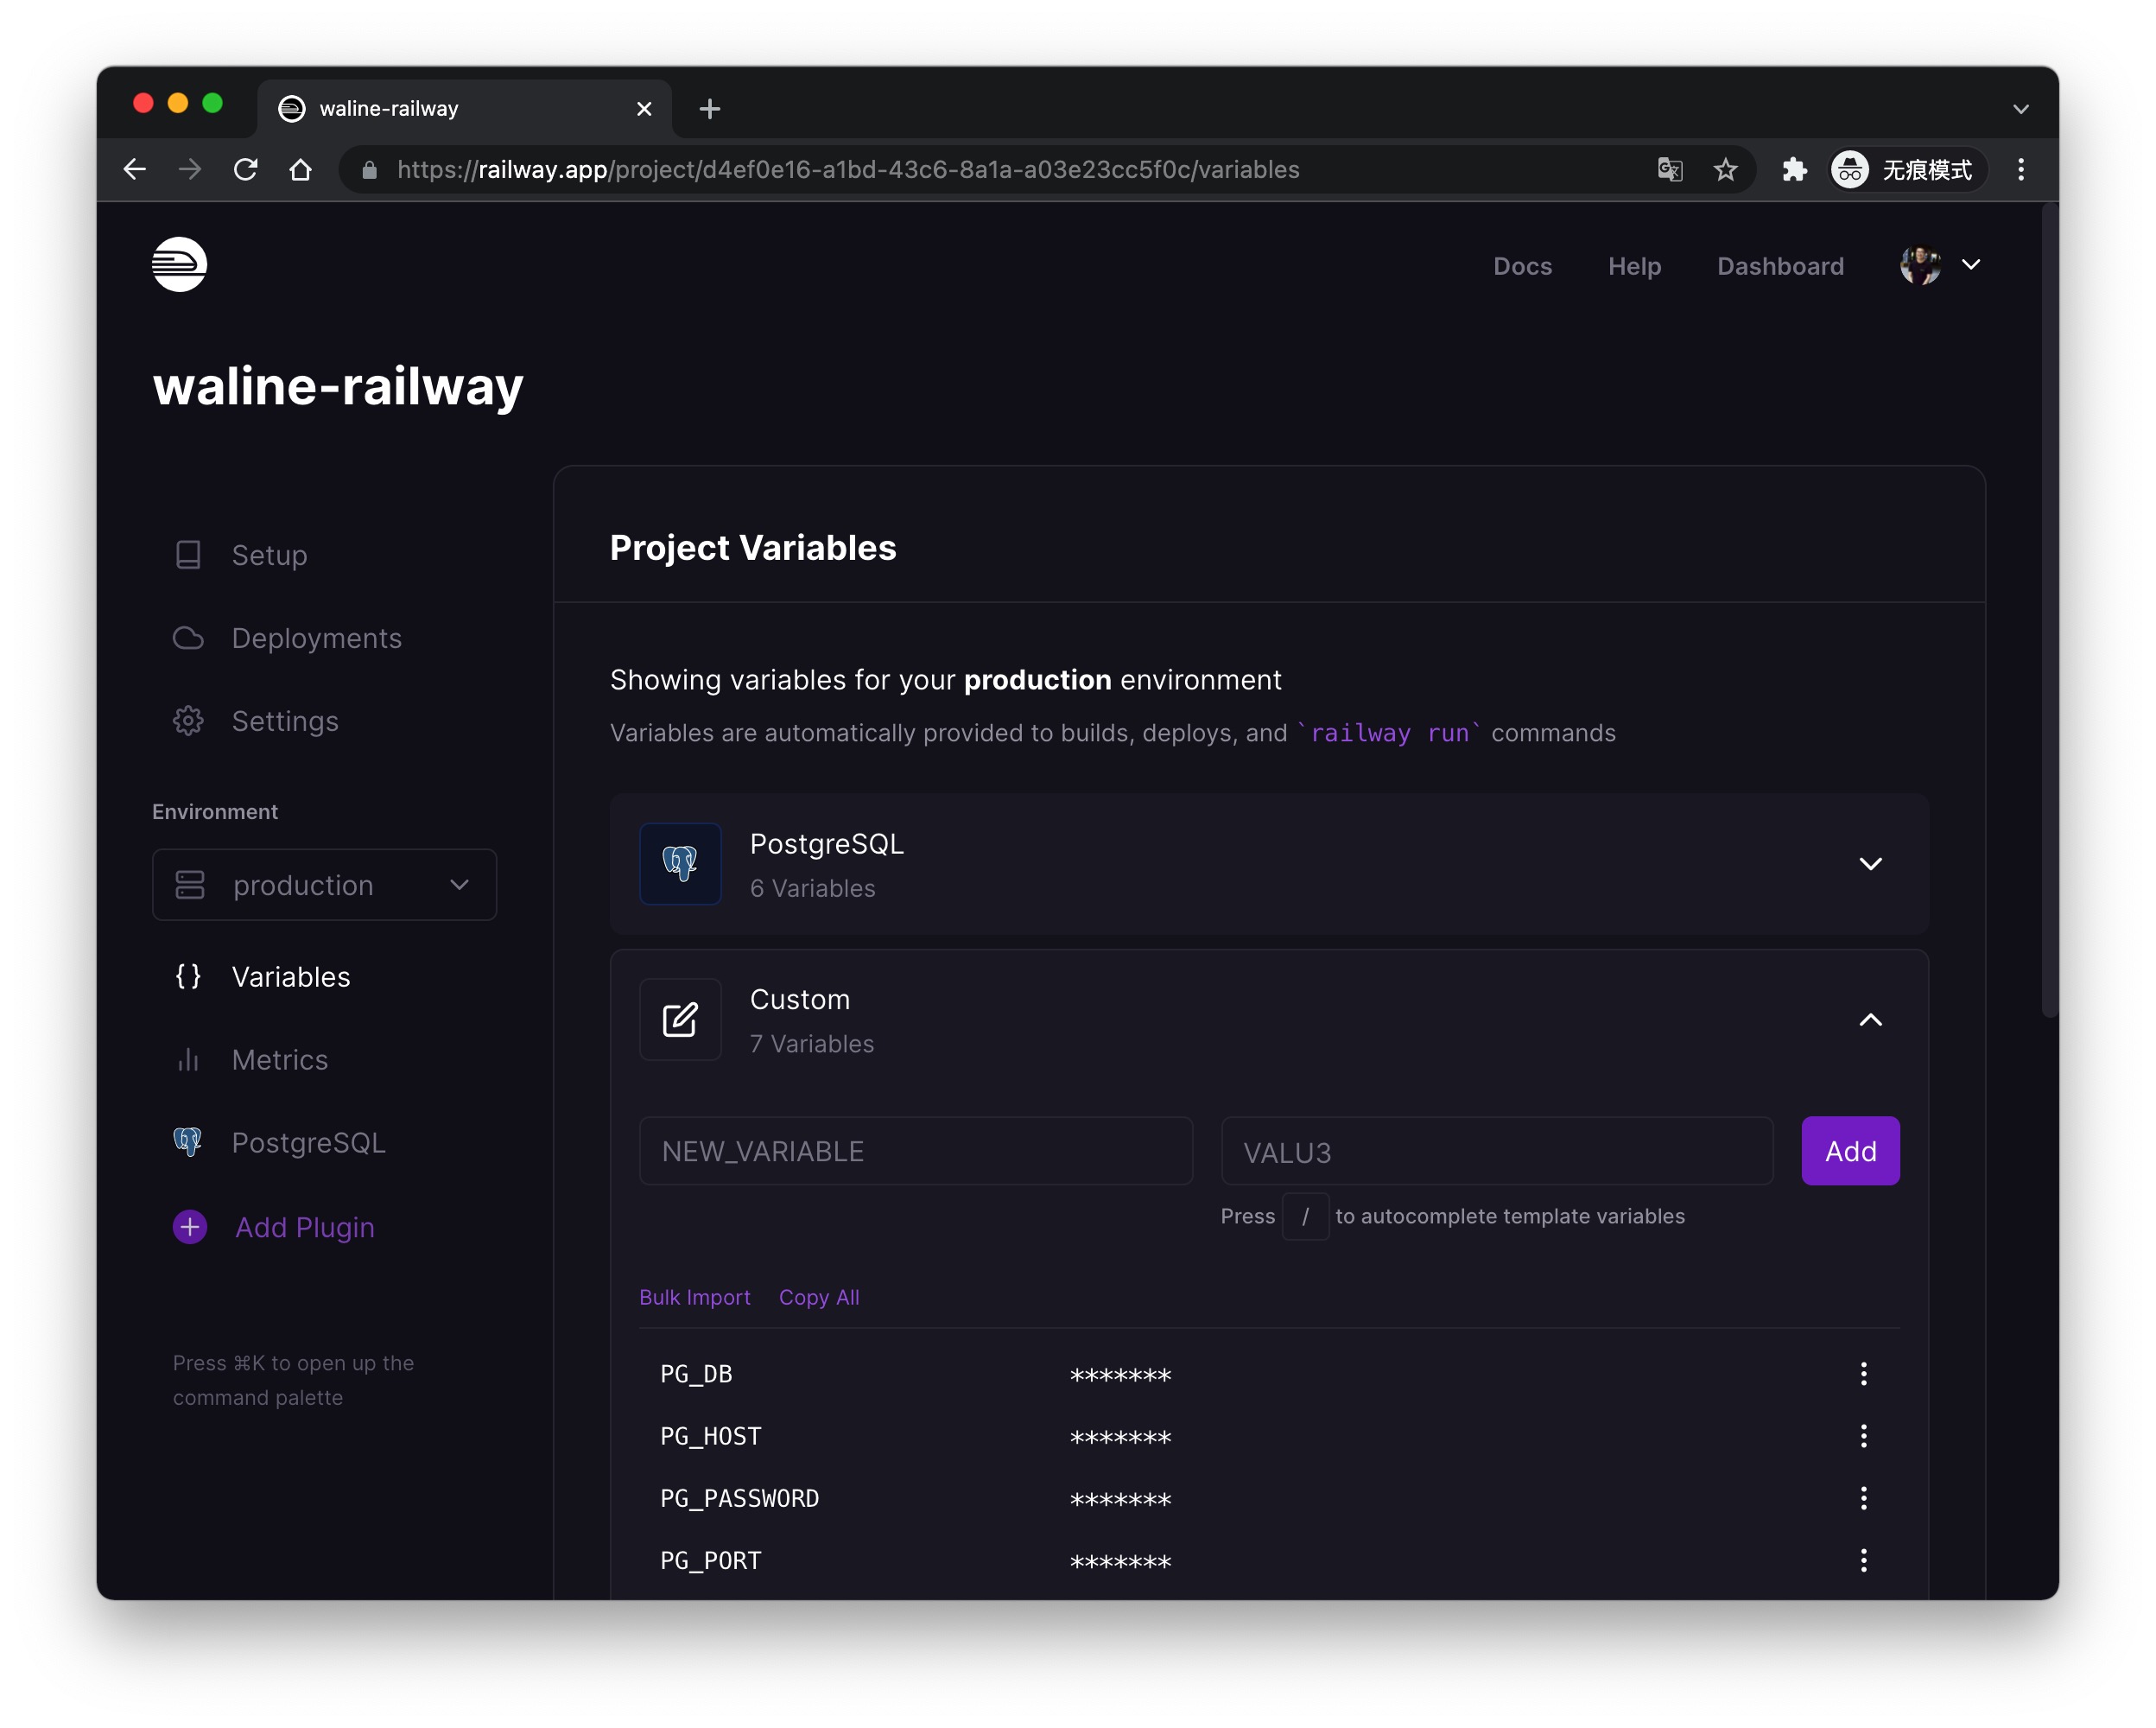This screenshot has height=1728, width=2156.
Task: Click the Railway logo icon
Action: [179, 265]
